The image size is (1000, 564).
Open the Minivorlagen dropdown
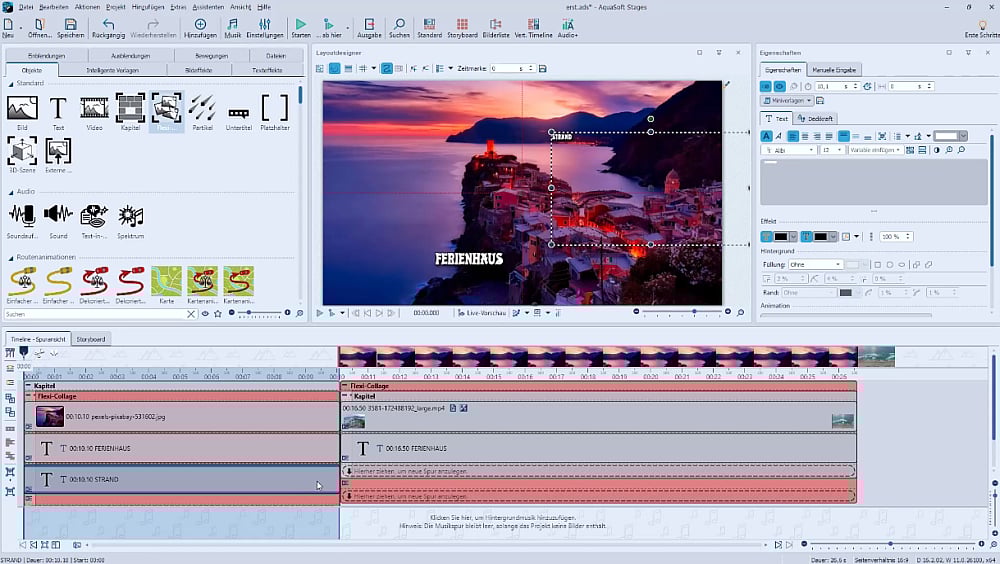tap(787, 101)
